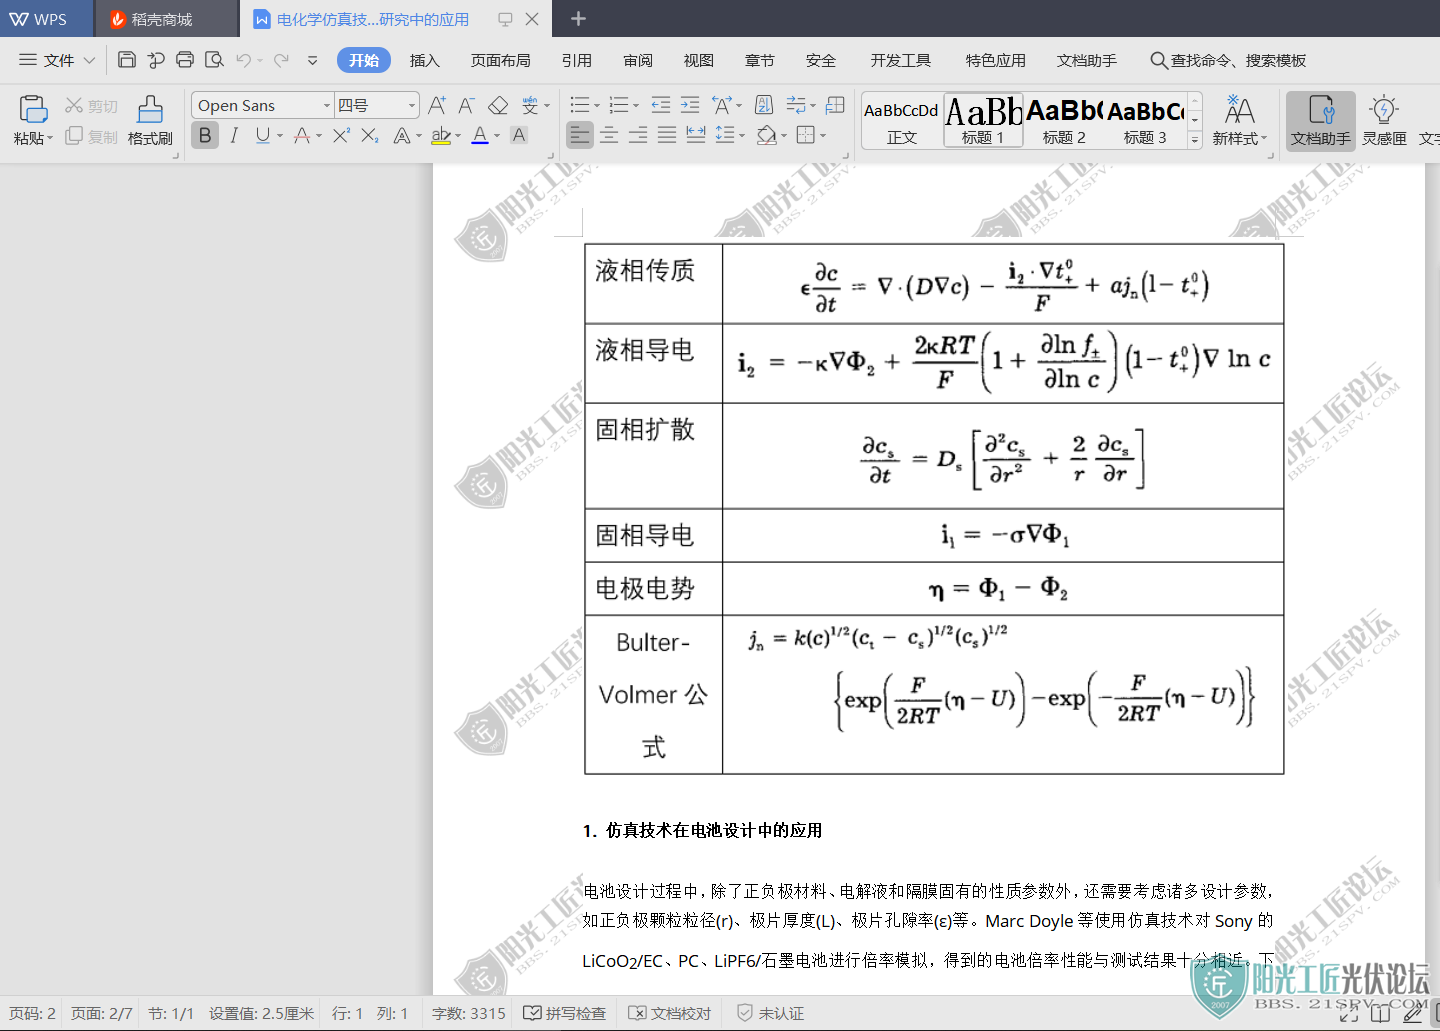This screenshot has width=1440, height=1031.
Task: Switch to the 引用 ribbon tab
Action: 577,60
